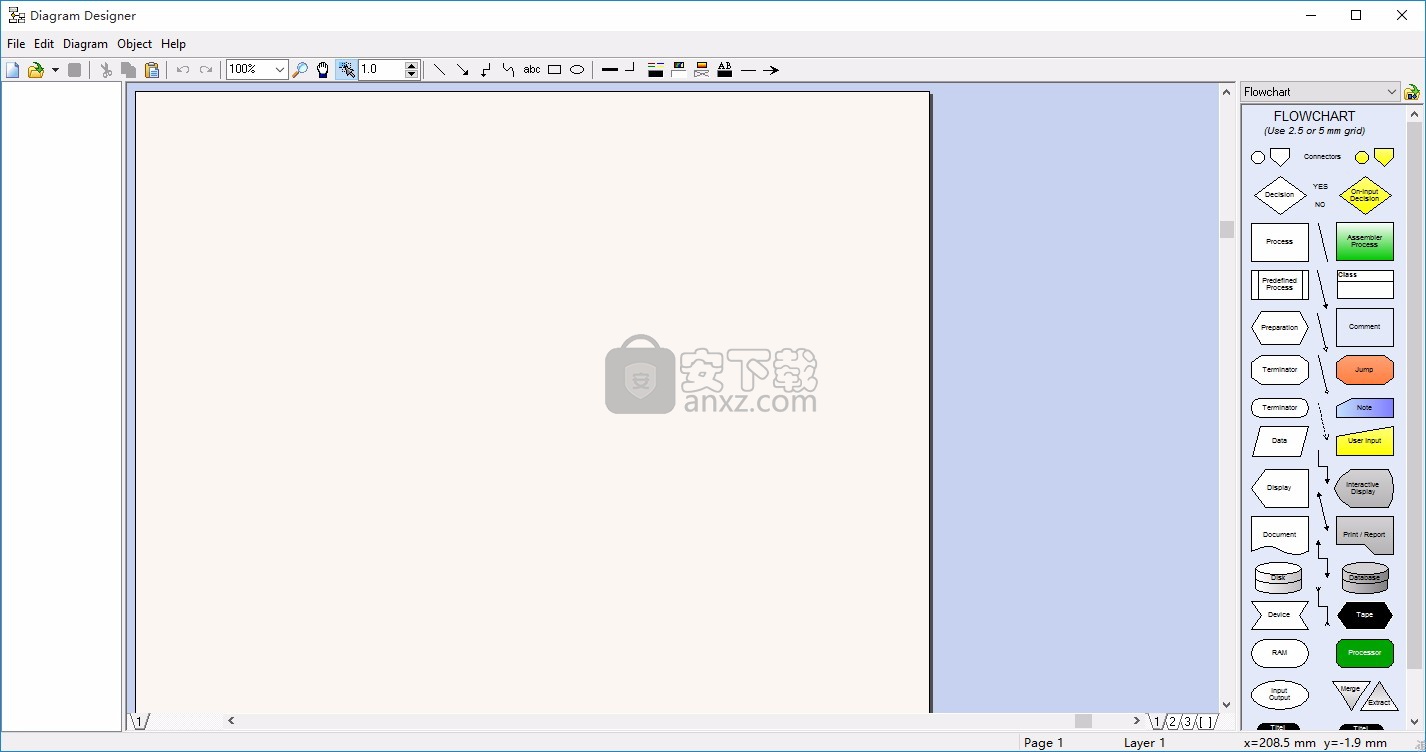The width and height of the screenshot is (1426, 752).
Task: Select the hand pan tool
Action: pyautogui.click(x=323, y=70)
